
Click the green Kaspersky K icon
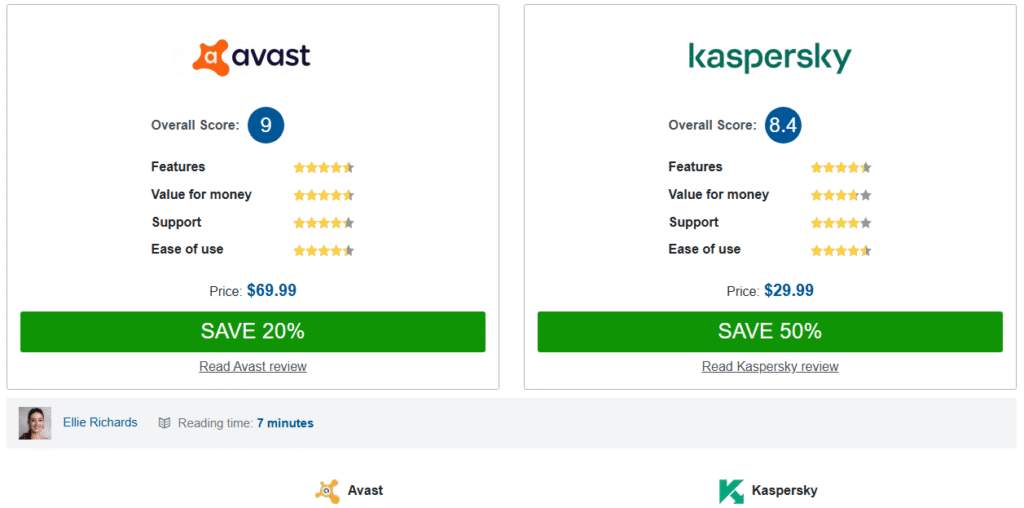point(731,491)
